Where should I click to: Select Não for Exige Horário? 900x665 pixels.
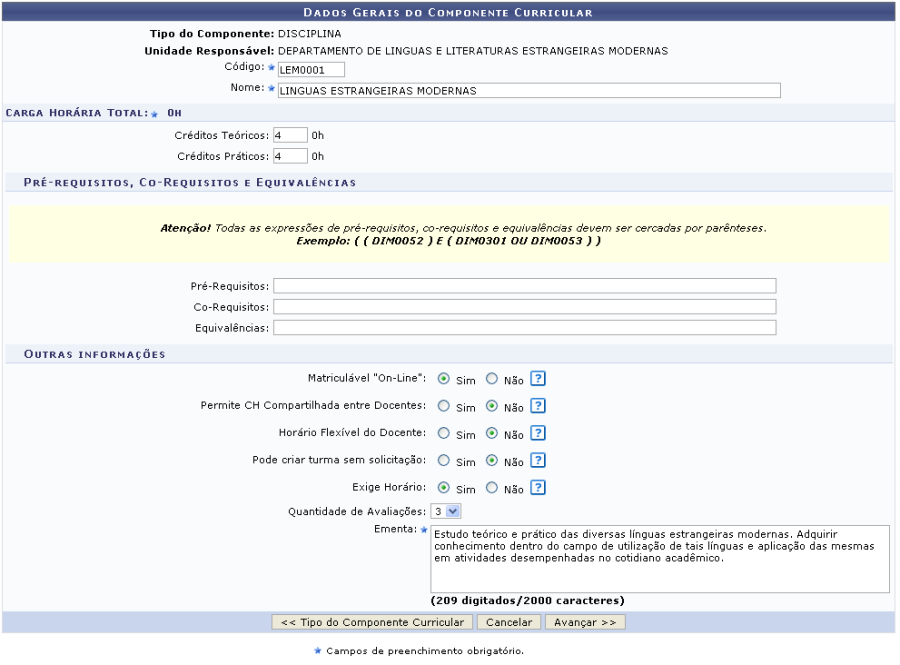point(491,488)
